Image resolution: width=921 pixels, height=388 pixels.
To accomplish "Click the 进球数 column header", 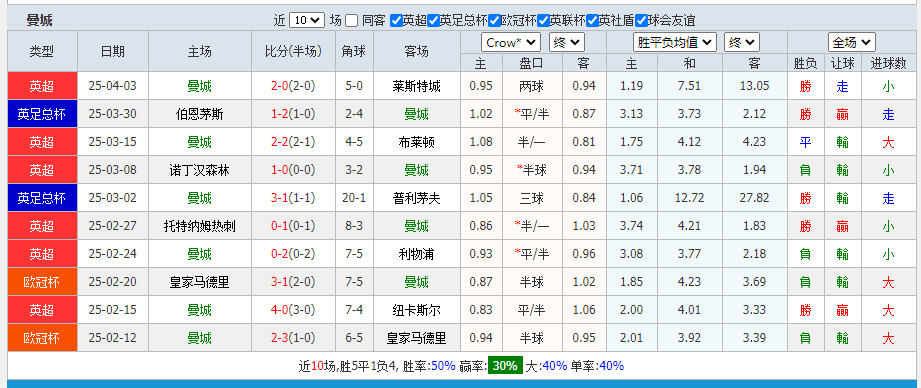I will pyautogui.click(x=888, y=63).
